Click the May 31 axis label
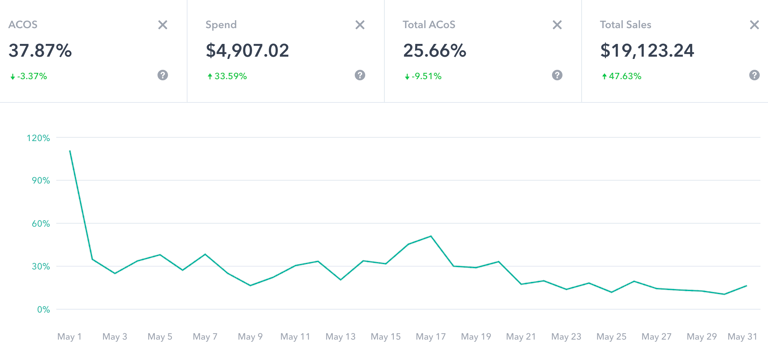This screenshot has width=768, height=361. [x=743, y=337]
